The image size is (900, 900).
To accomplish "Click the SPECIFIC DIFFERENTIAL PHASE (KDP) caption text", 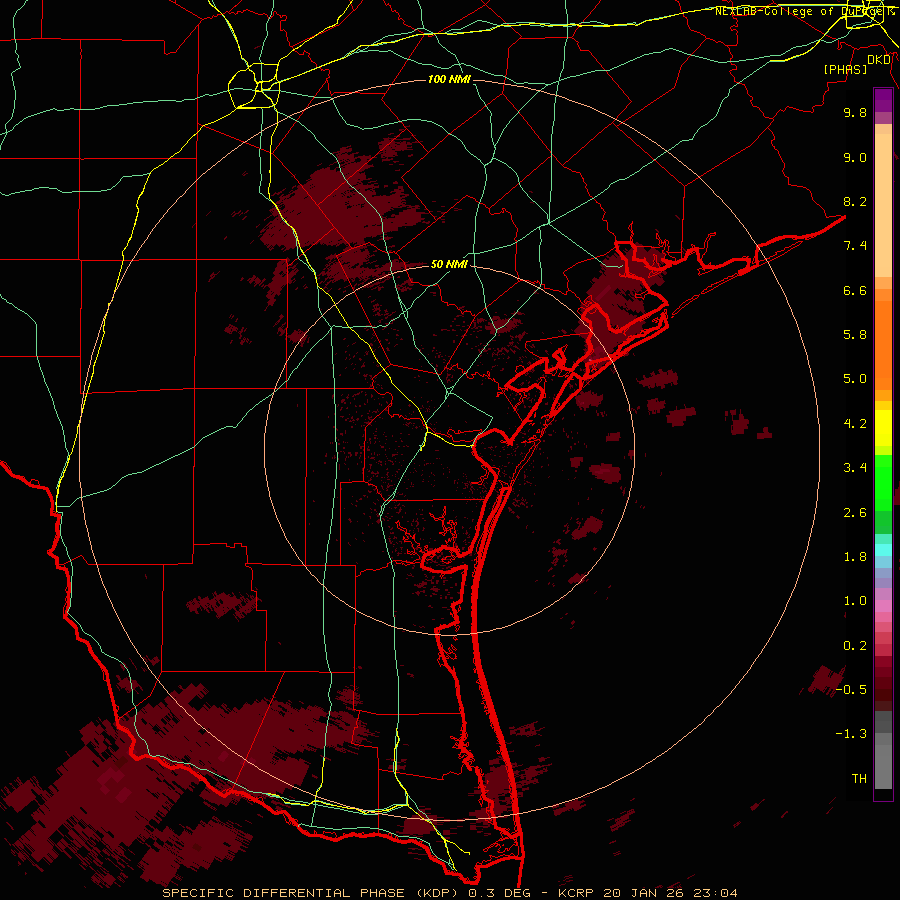I will pos(311,893).
